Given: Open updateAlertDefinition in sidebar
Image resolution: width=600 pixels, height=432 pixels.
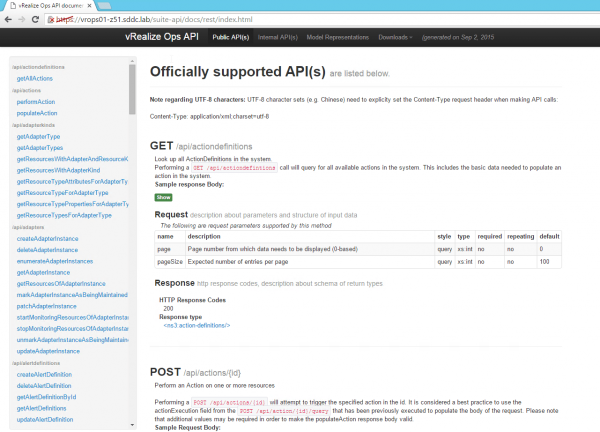Looking at the screenshot, I should (45, 420).
